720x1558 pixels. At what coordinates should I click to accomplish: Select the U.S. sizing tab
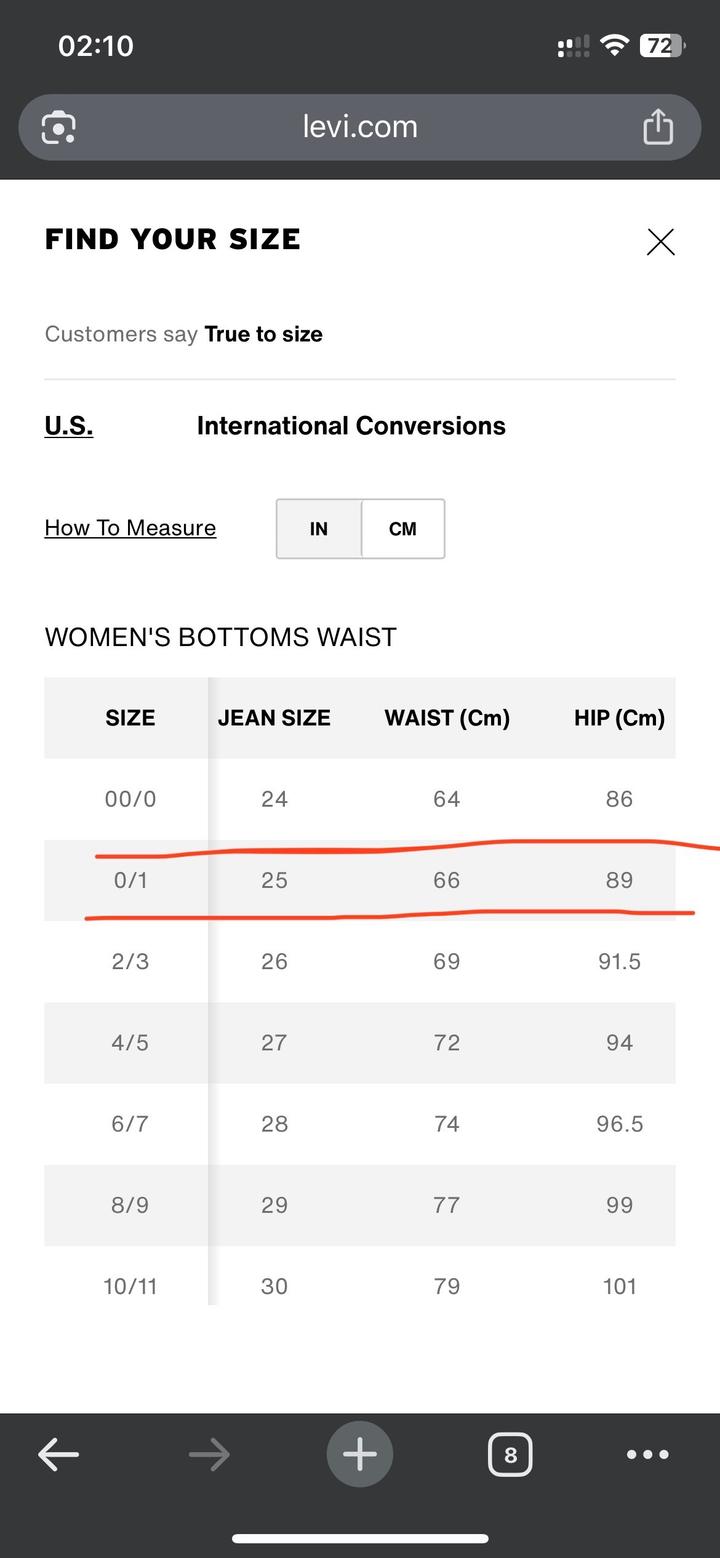(x=69, y=426)
